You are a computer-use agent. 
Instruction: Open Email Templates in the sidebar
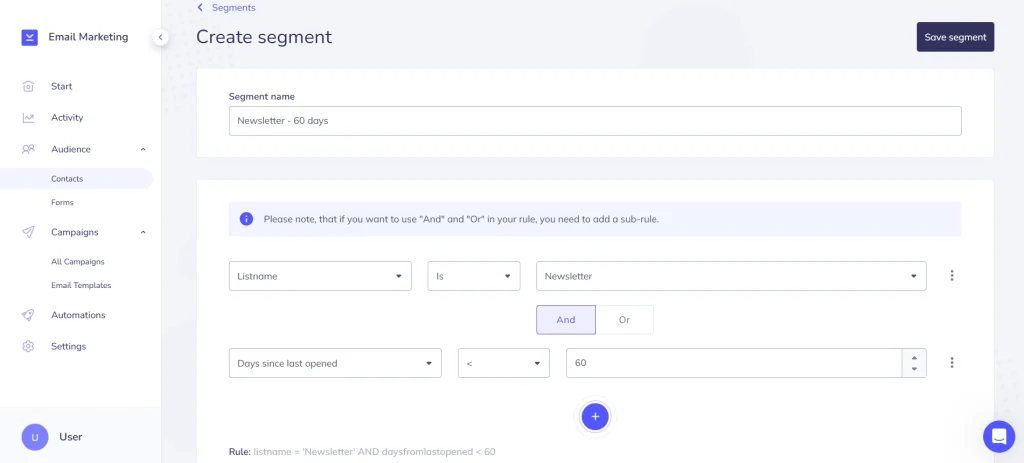coord(81,285)
